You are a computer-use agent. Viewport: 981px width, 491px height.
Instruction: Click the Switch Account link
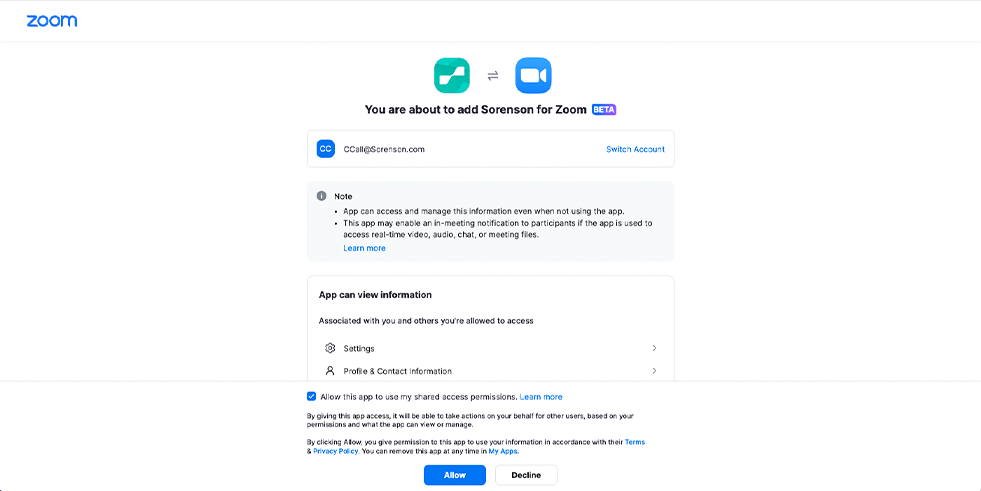coord(635,149)
